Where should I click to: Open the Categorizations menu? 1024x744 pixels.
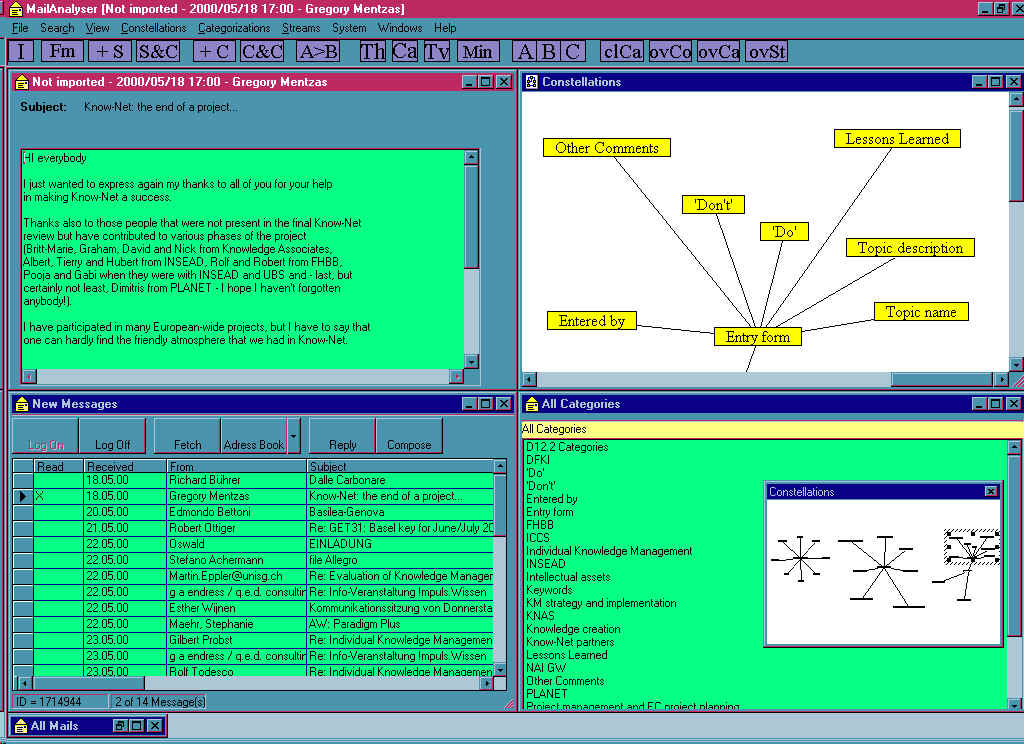(x=234, y=28)
